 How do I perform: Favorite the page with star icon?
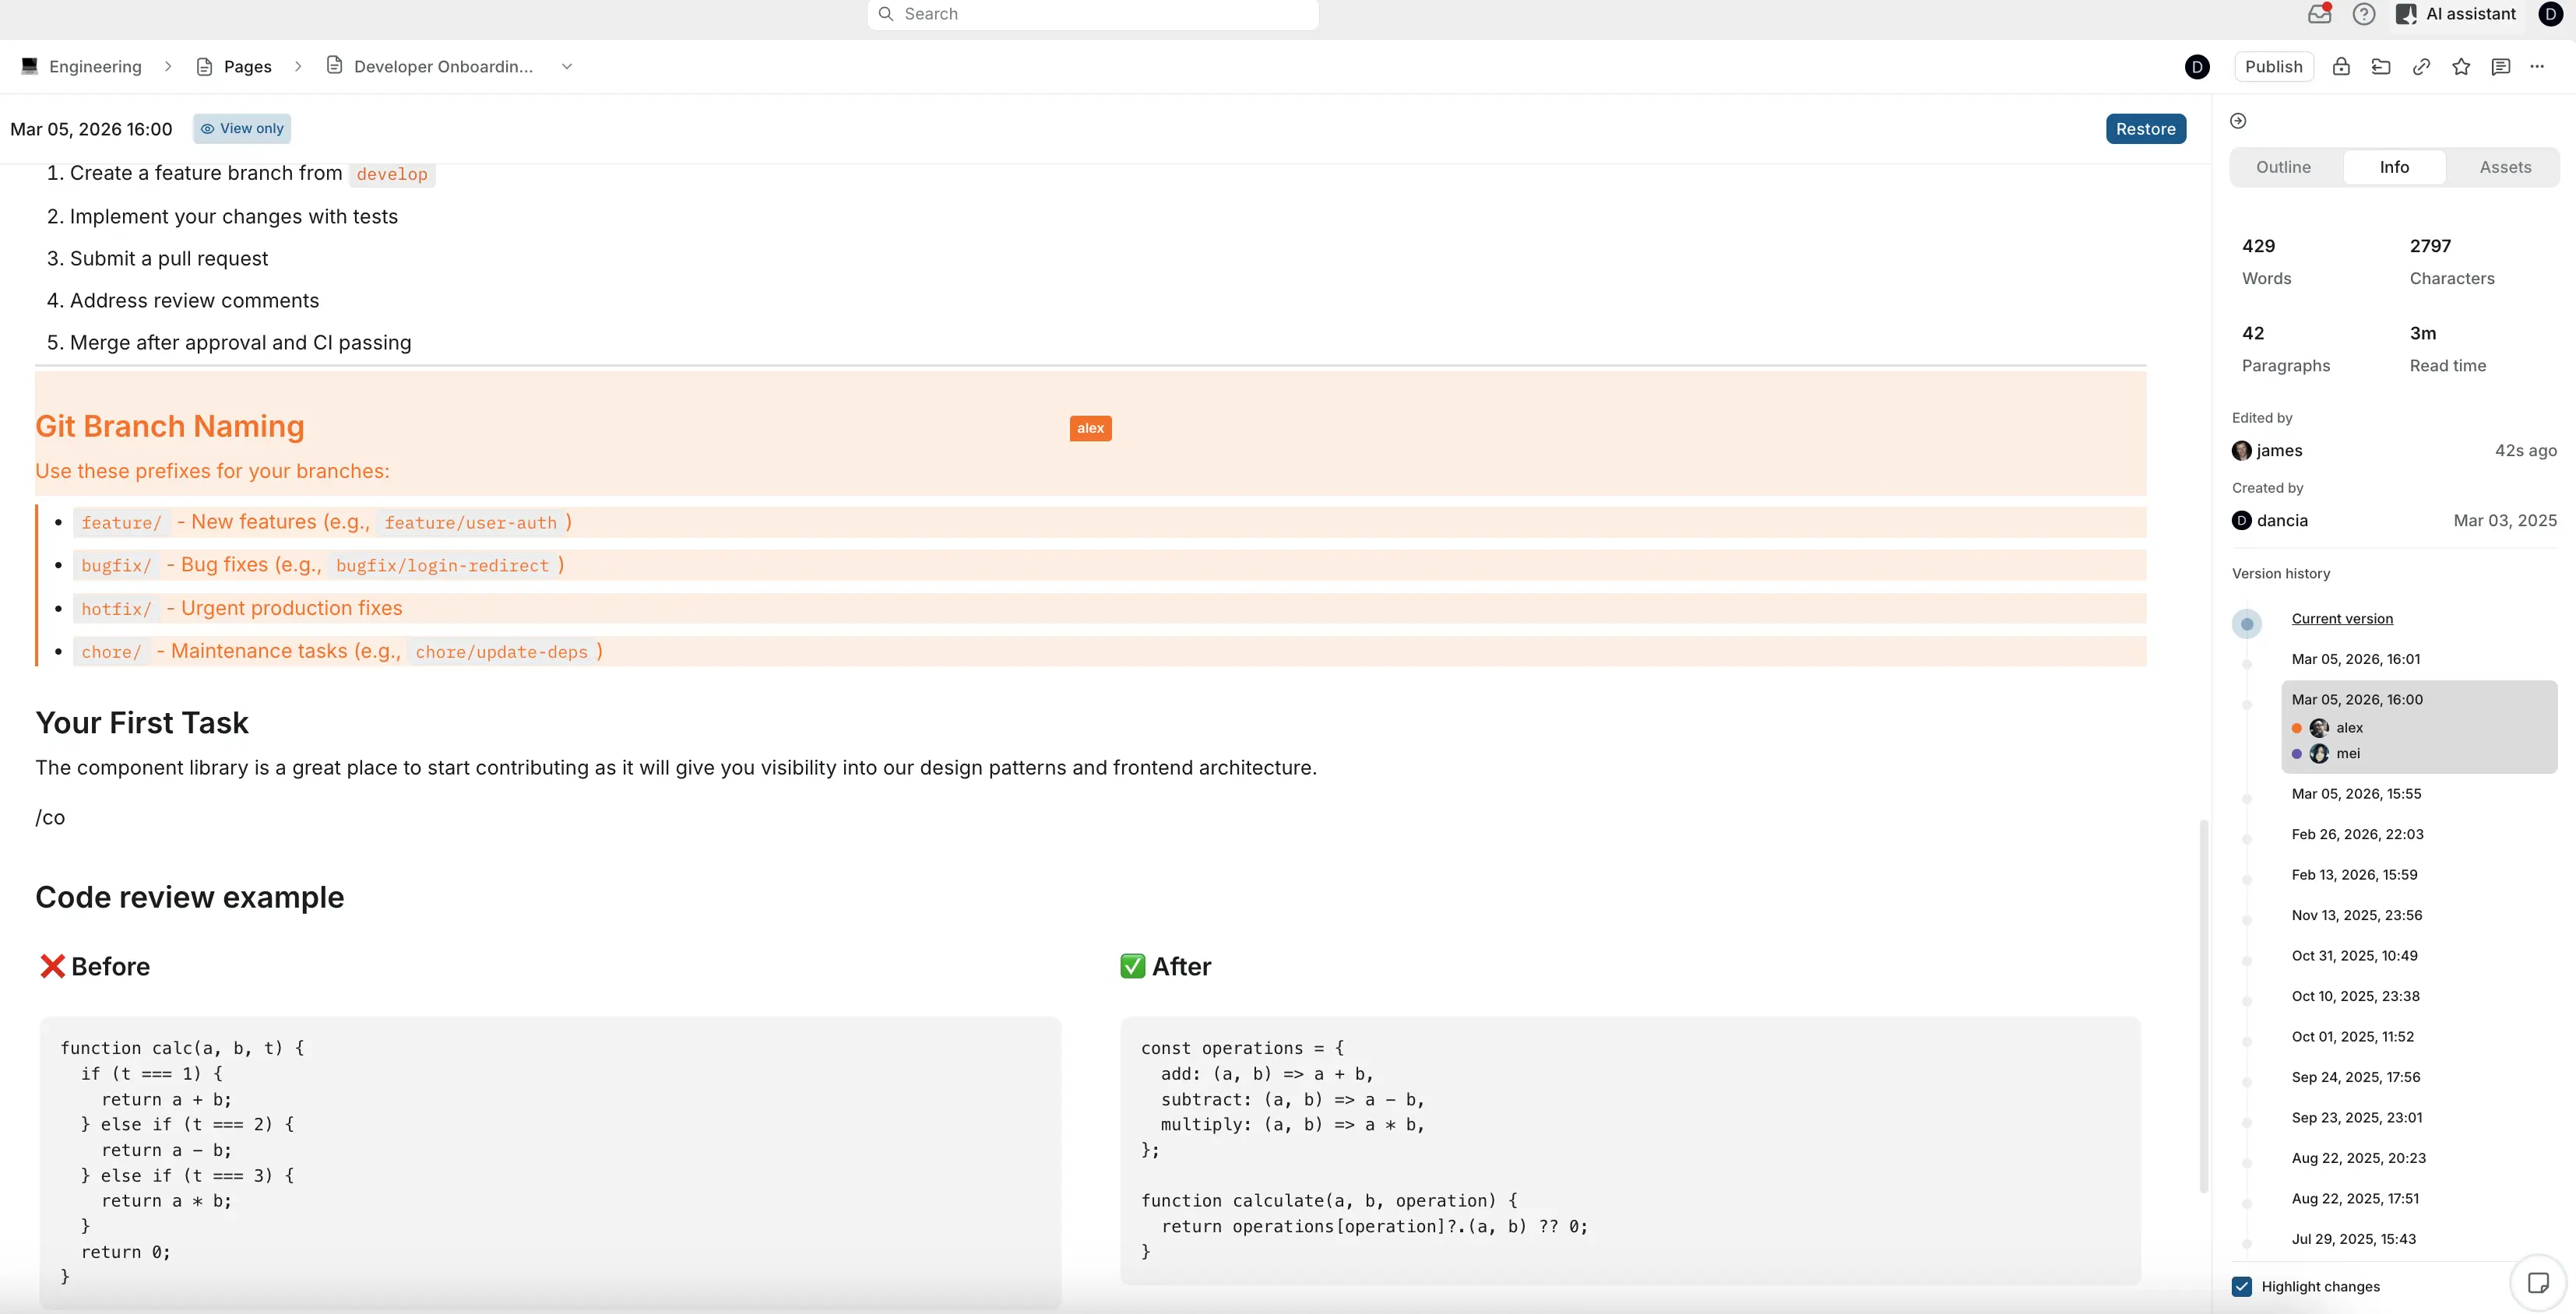tap(2461, 67)
